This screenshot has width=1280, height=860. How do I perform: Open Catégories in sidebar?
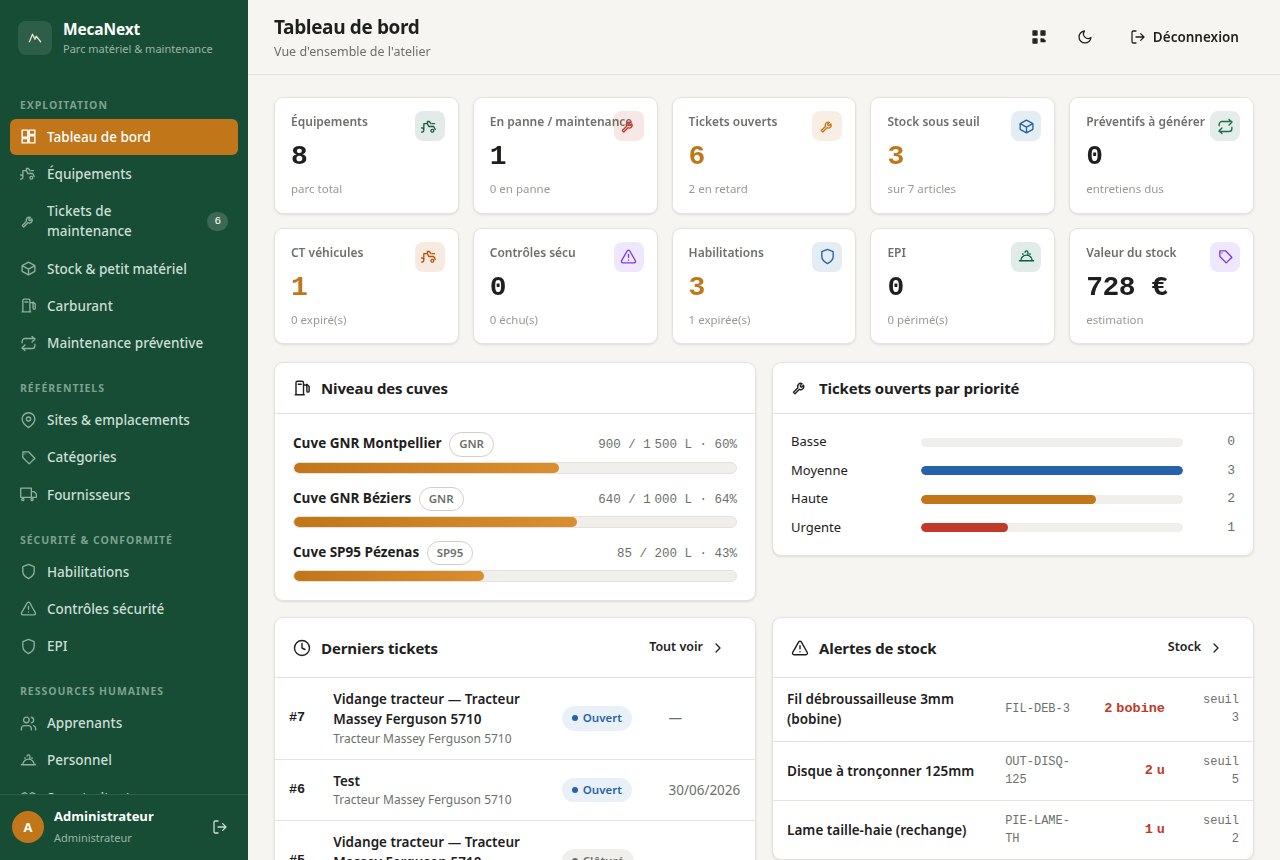tap(124, 457)
